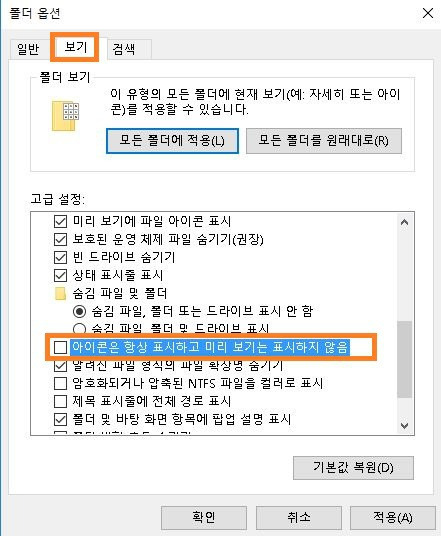
Task: Confirm with the 확인 button
Action: (x=204, y=517)
